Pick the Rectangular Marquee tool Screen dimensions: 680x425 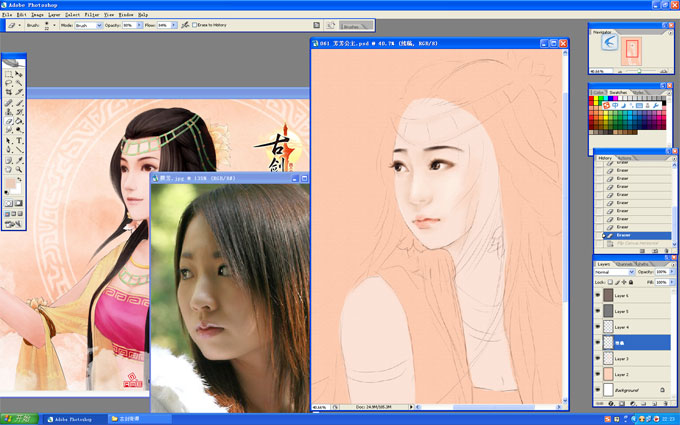coord(8,74)
